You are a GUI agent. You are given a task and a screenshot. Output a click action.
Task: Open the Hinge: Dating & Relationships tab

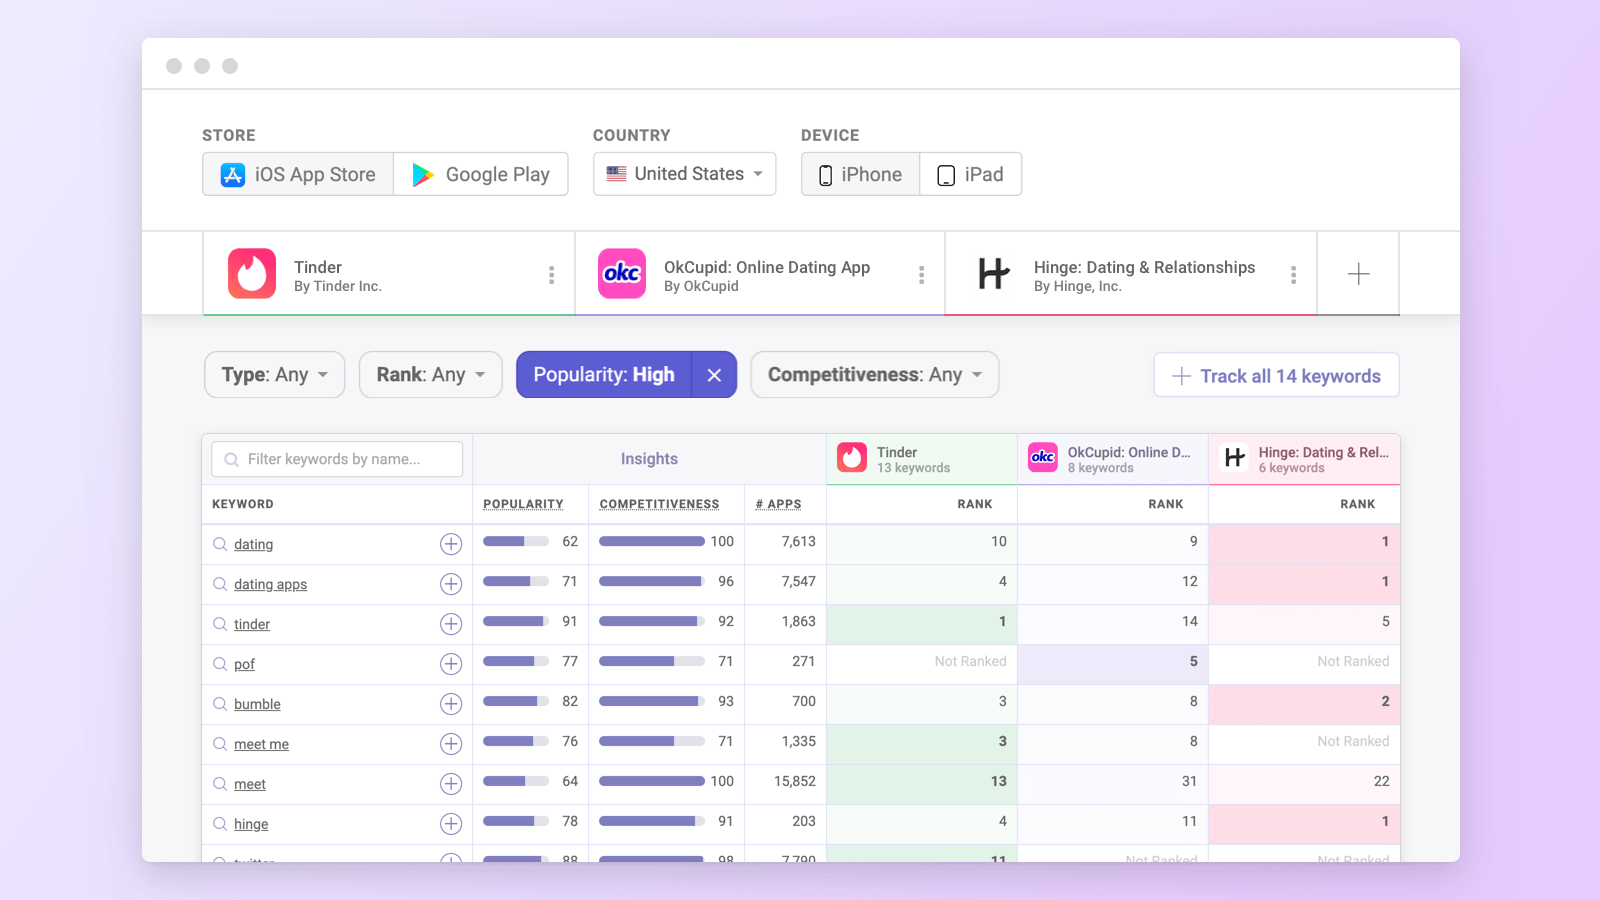(1130, 274)
